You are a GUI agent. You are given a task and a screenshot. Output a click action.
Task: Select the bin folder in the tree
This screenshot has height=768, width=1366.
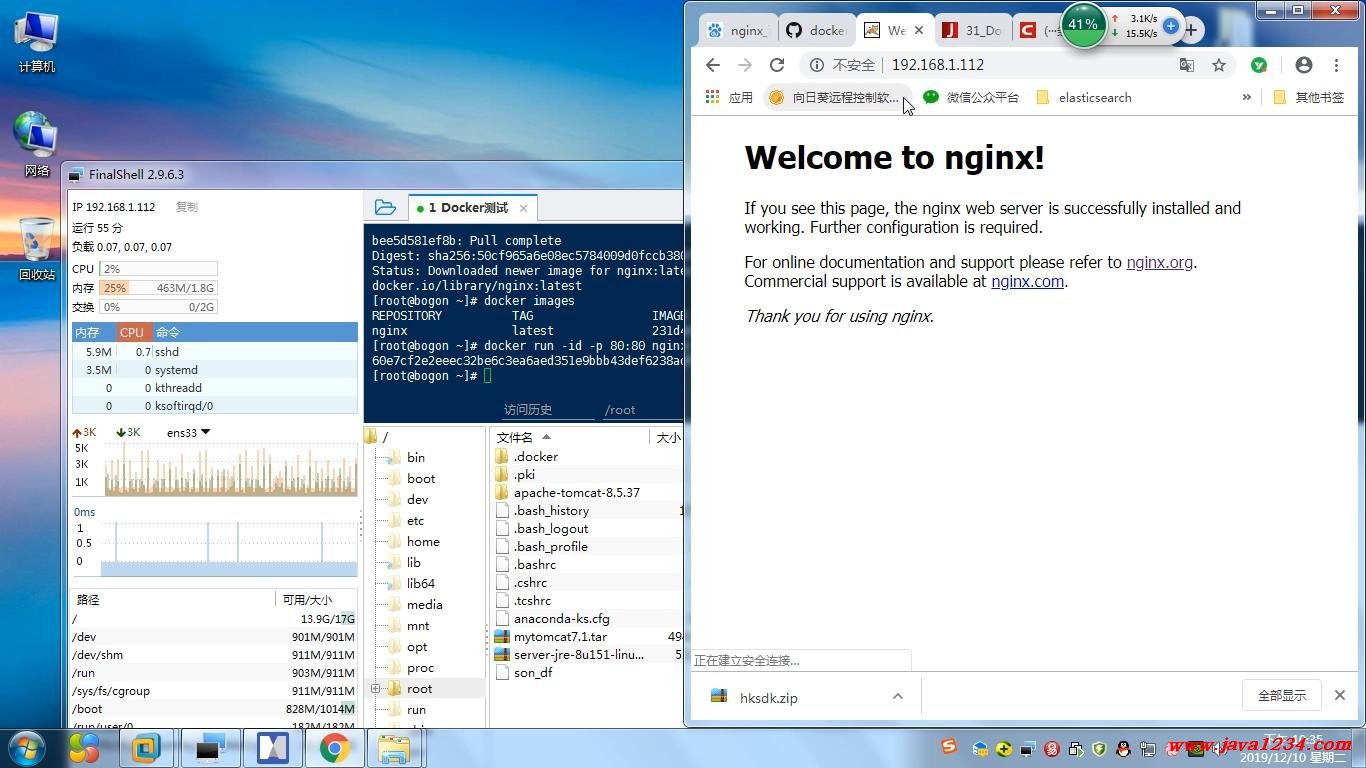pyautogui.click(x=416, y=457)
